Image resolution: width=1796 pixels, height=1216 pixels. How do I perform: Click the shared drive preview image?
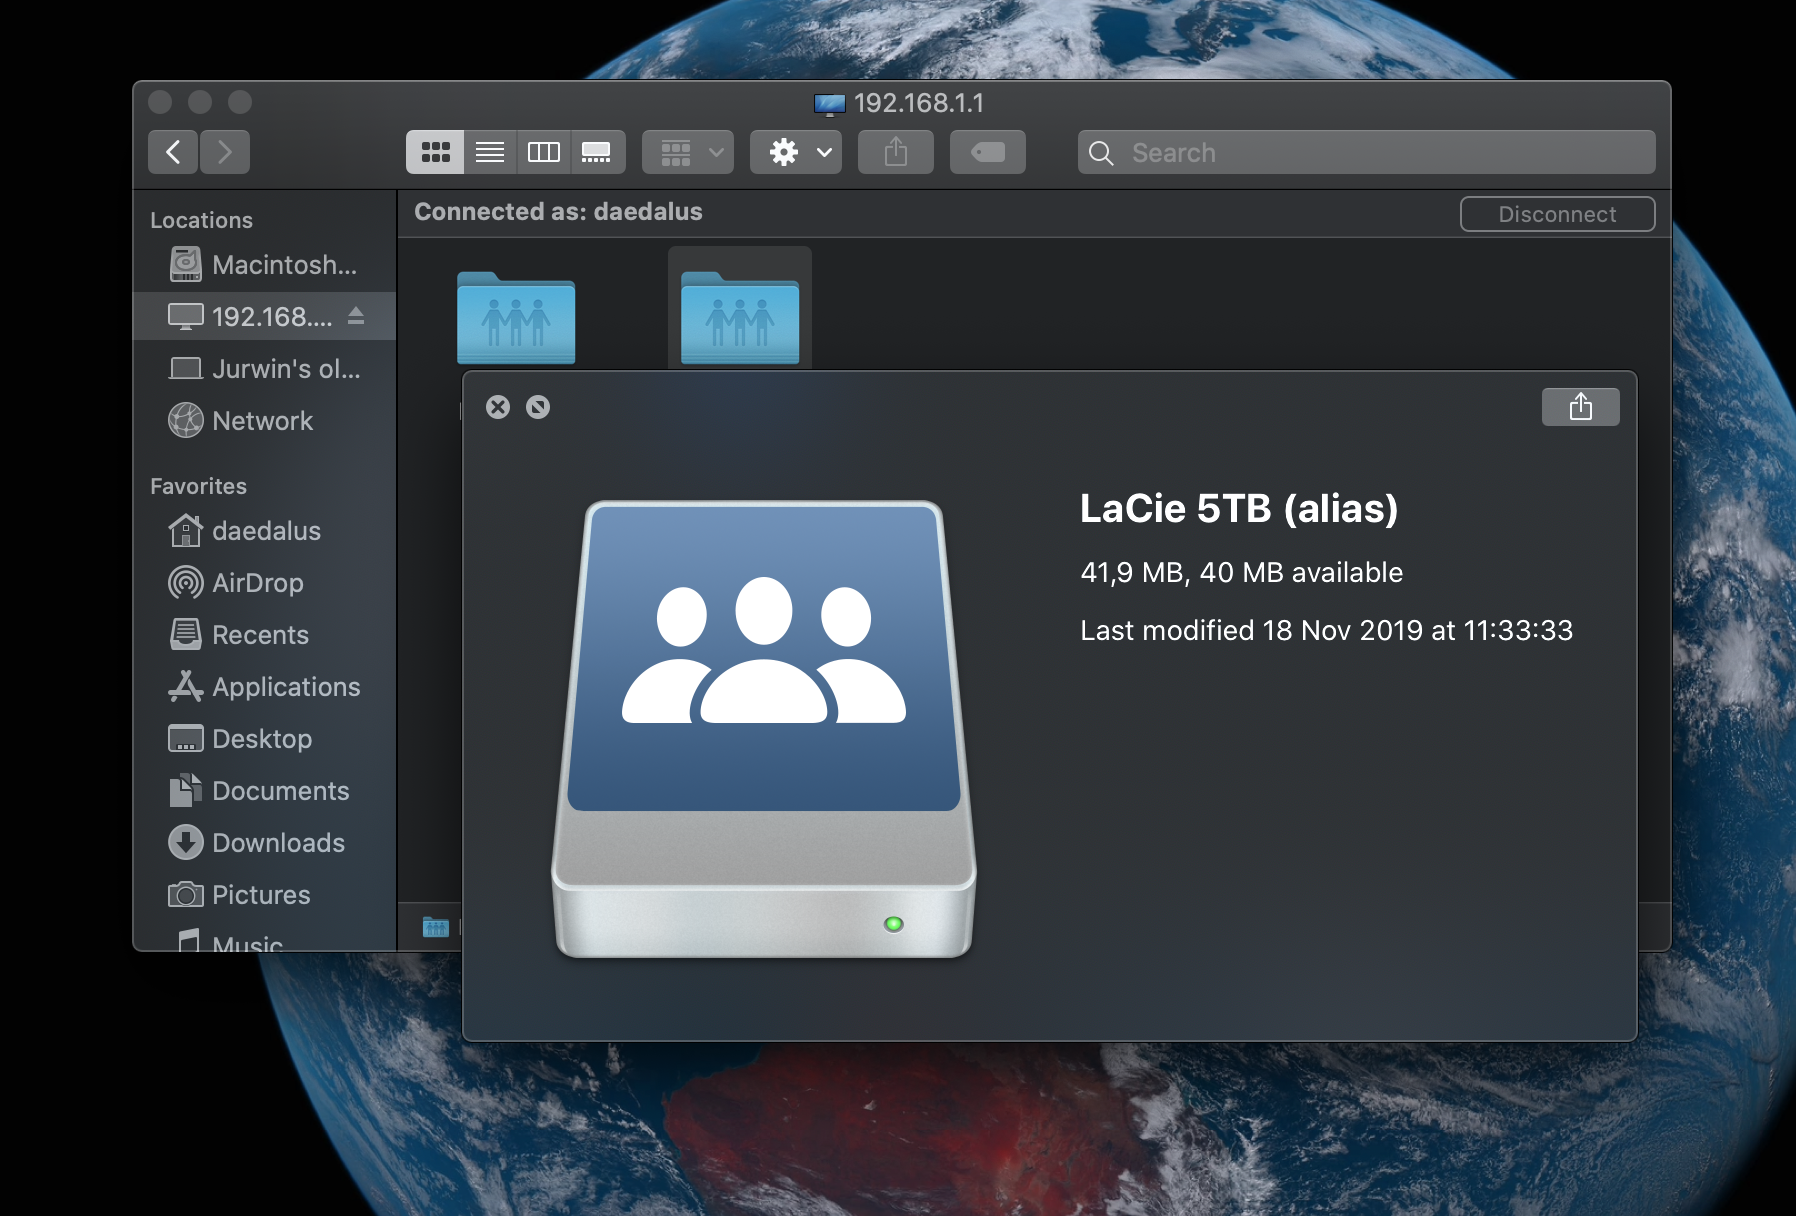764,729
